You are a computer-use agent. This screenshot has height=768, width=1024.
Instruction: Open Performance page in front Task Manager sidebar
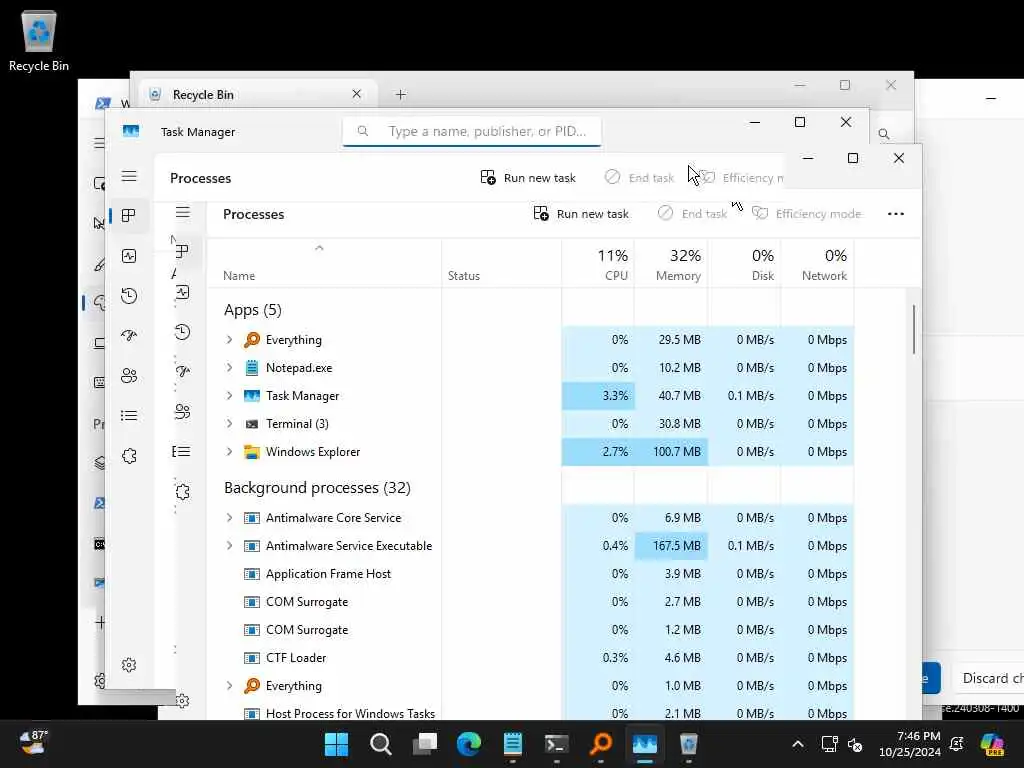tap(182, 292)
